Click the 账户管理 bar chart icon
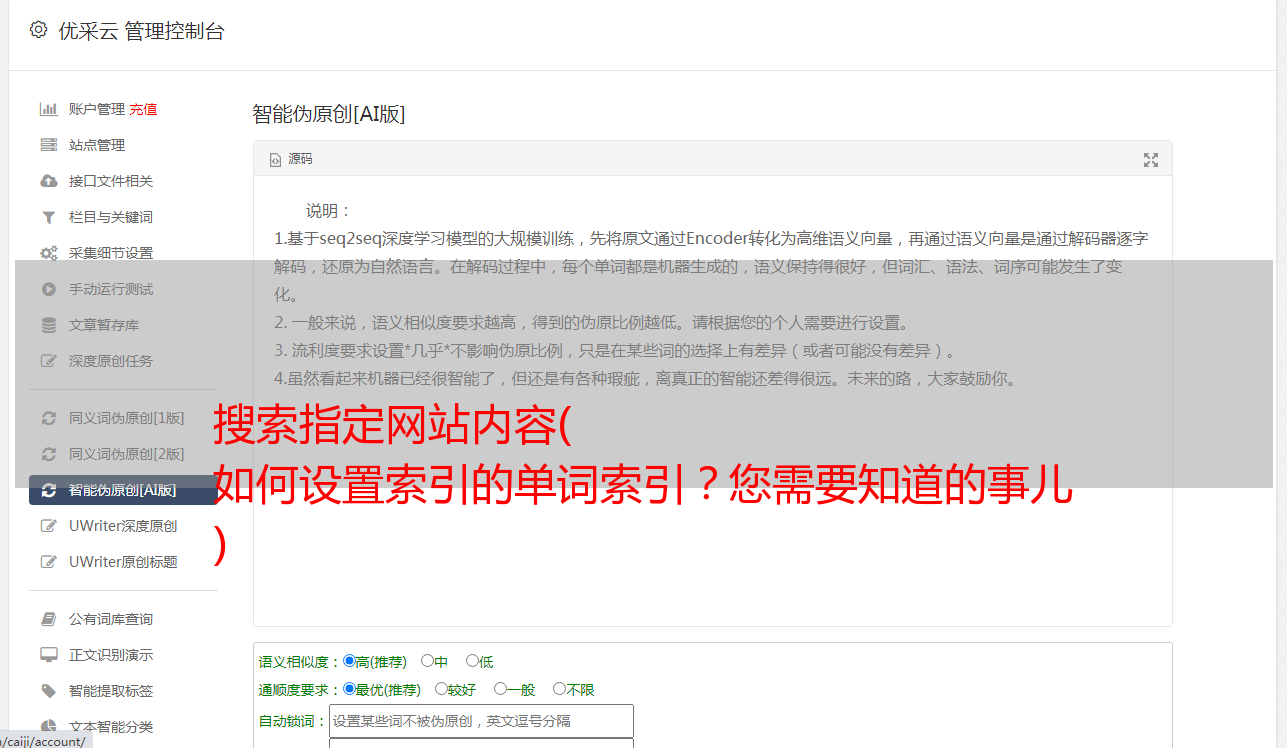This screenshot has height=748, width=1287. tap(48, 109)
